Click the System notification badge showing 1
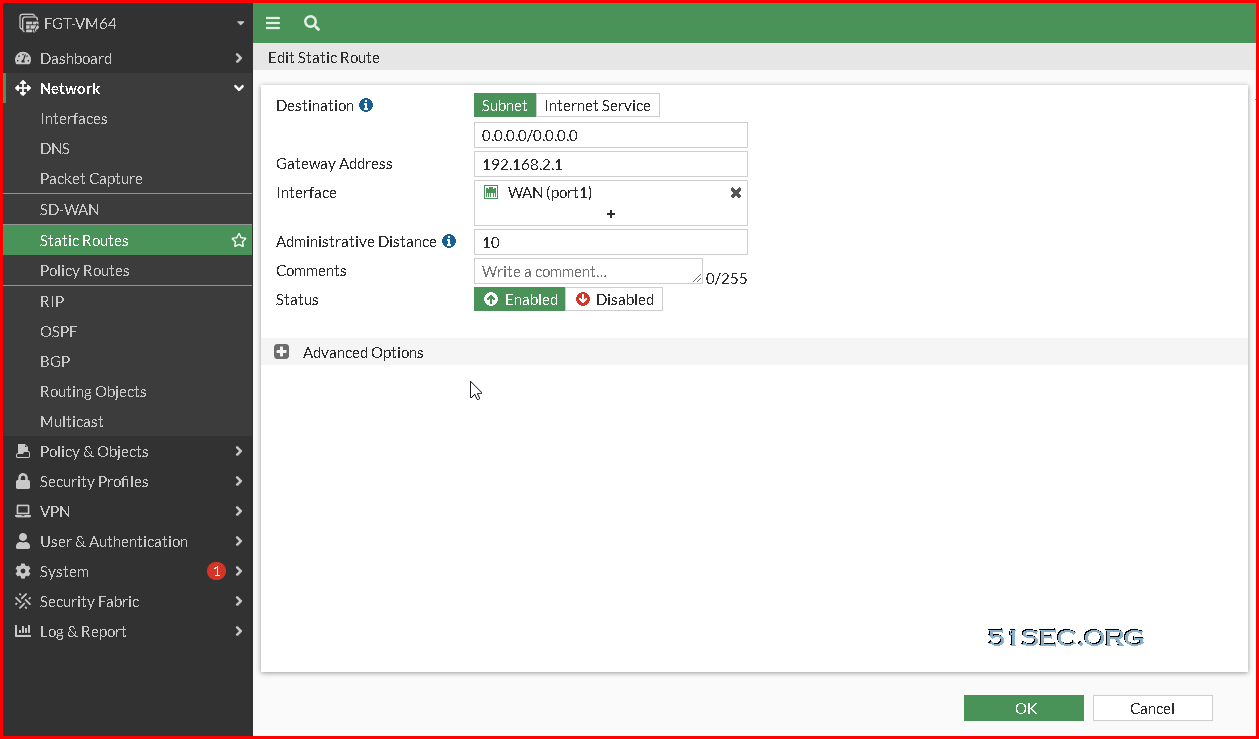Image resolution: width=1259 pixels, height=739 pixels. (x=216, y=571)
